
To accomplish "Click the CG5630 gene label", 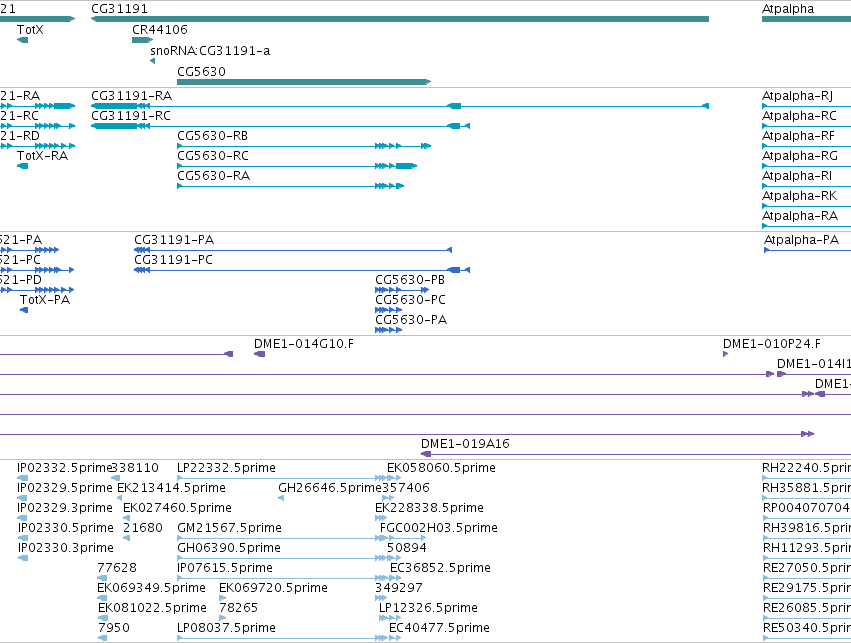I will point(201,72).
